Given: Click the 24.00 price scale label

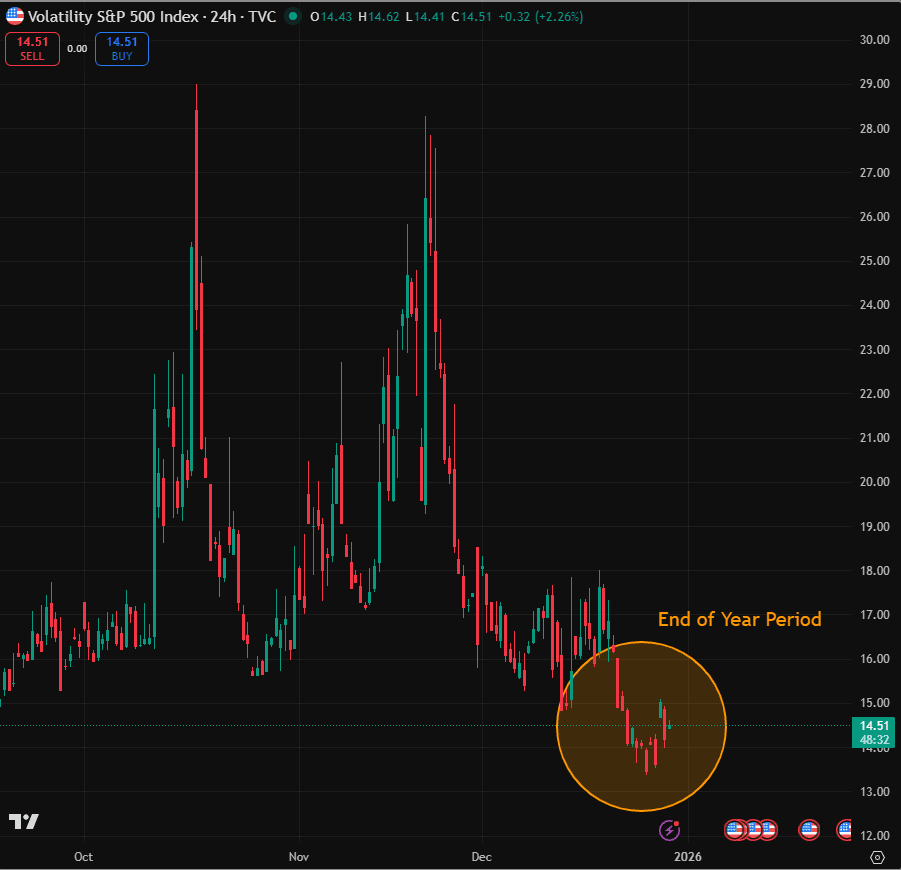Looking at the screenshot, I should pos(875,305).
